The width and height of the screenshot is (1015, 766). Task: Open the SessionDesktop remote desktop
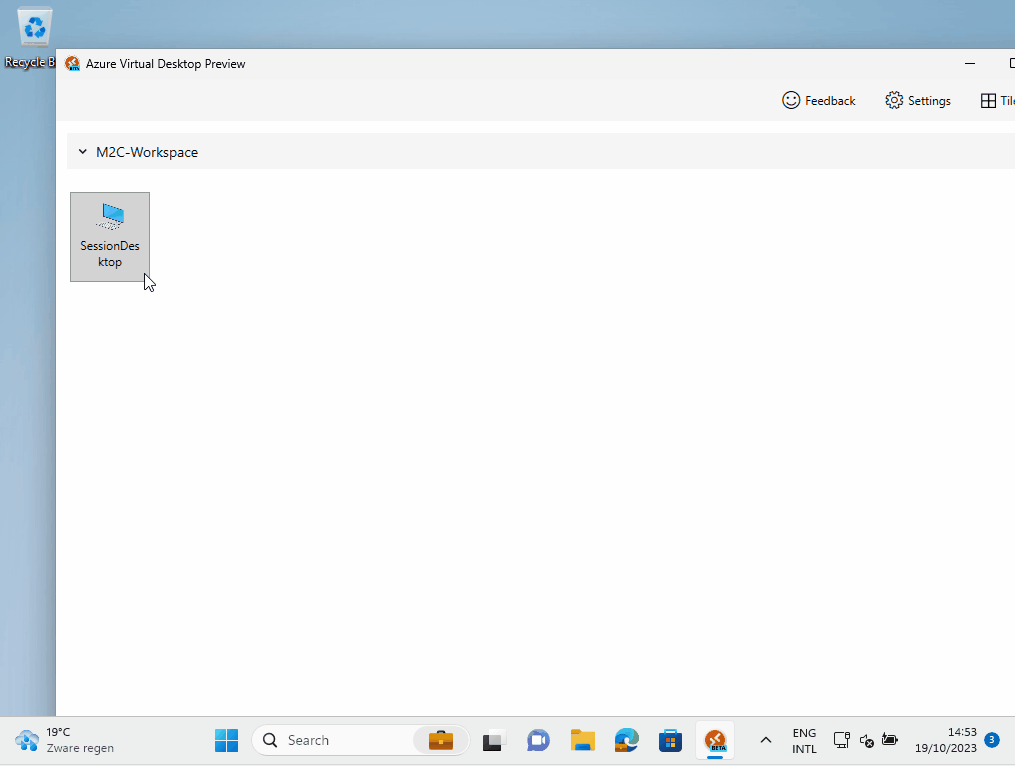(x=110, y=236)
